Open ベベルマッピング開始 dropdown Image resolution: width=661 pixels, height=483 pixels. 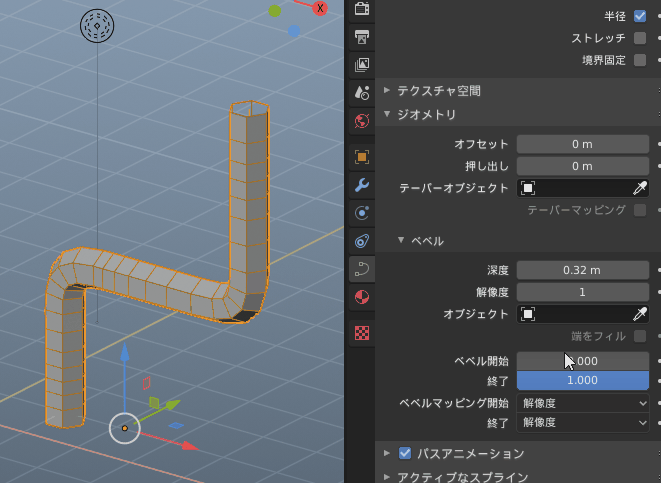point(583,403)
